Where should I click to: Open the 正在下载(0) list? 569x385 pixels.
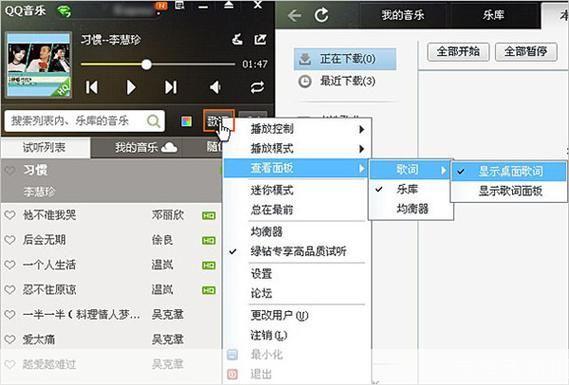[x=345, y=59]
